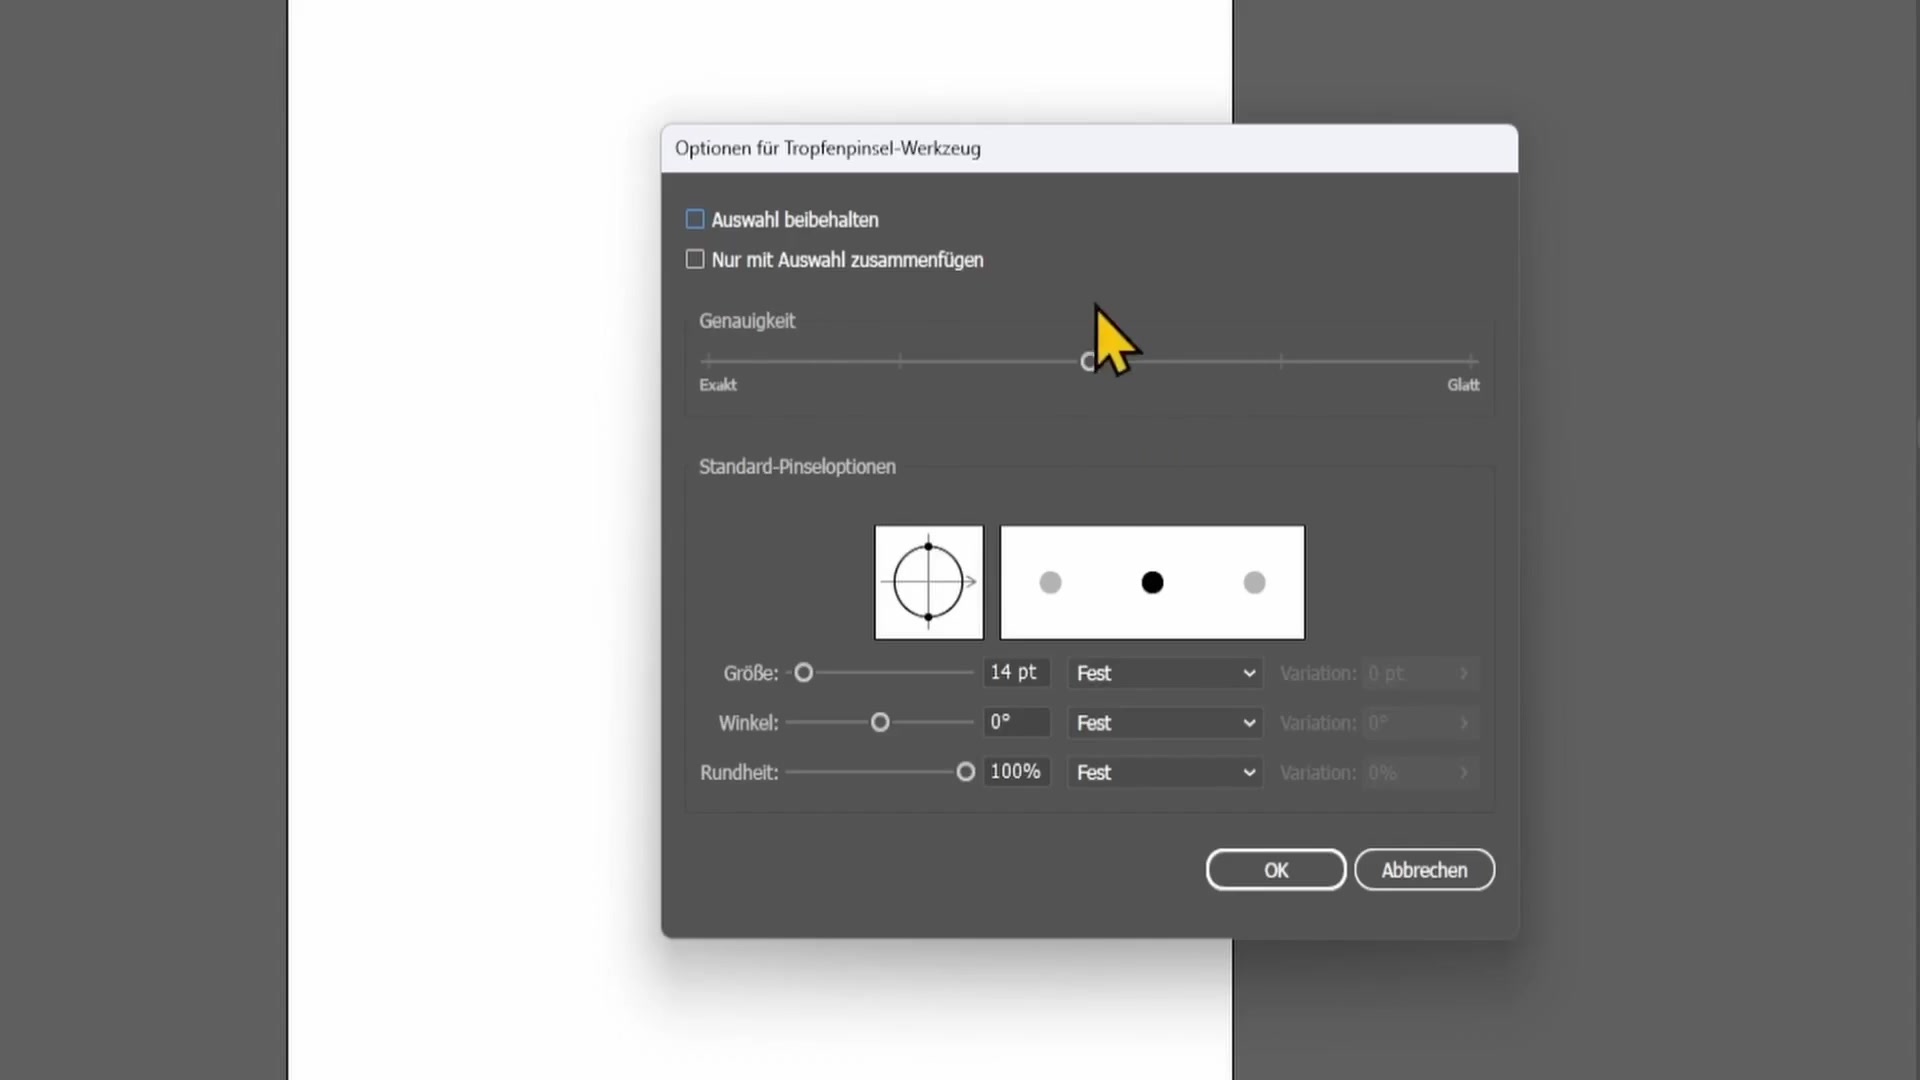1920x1080 pixels.
Task: Check Nur mit Auswahl zusammenfügen option
Action: [x=695, y=260]
